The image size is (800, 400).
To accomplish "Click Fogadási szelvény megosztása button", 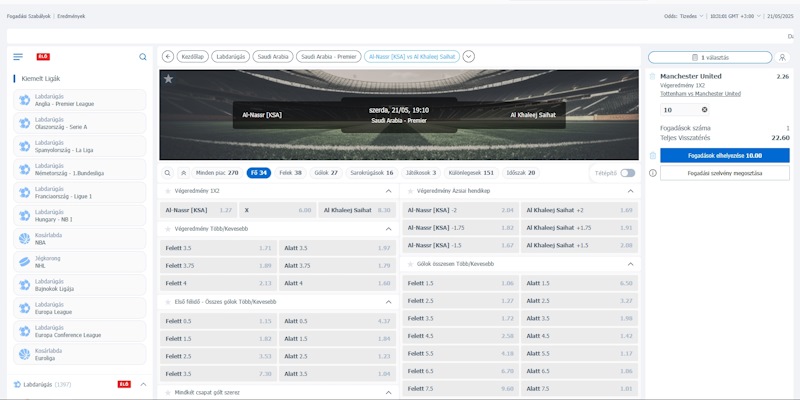I will tap(724, 173).
